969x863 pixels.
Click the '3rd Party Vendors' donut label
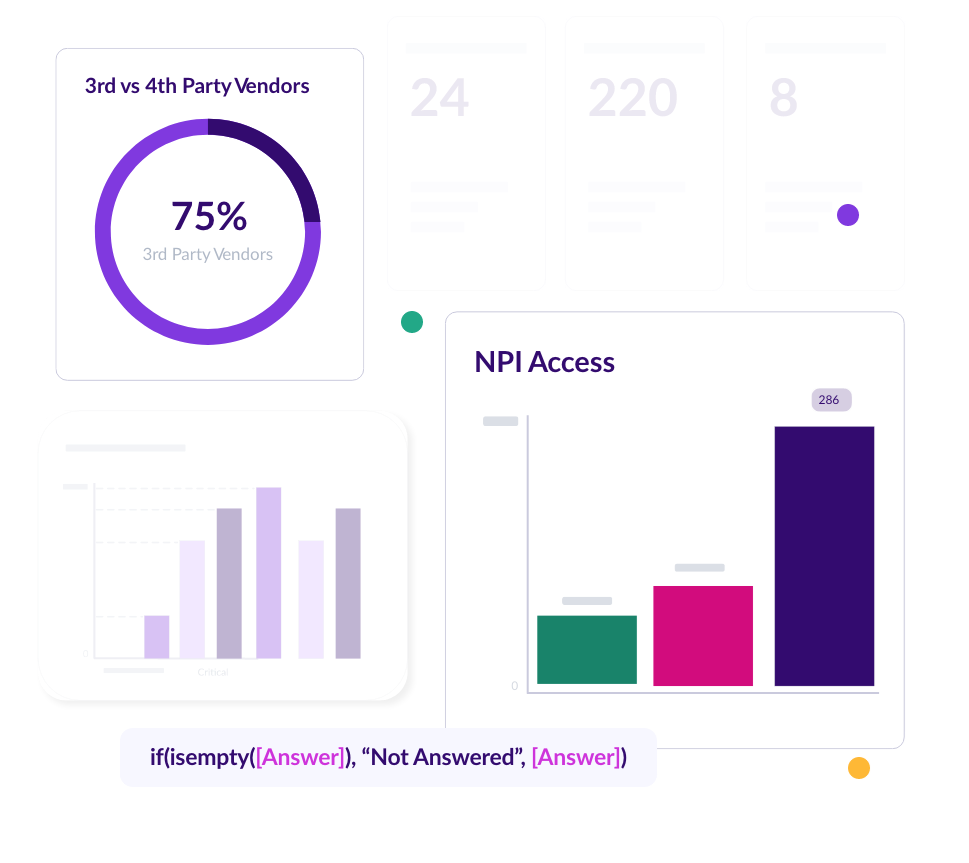208,254
